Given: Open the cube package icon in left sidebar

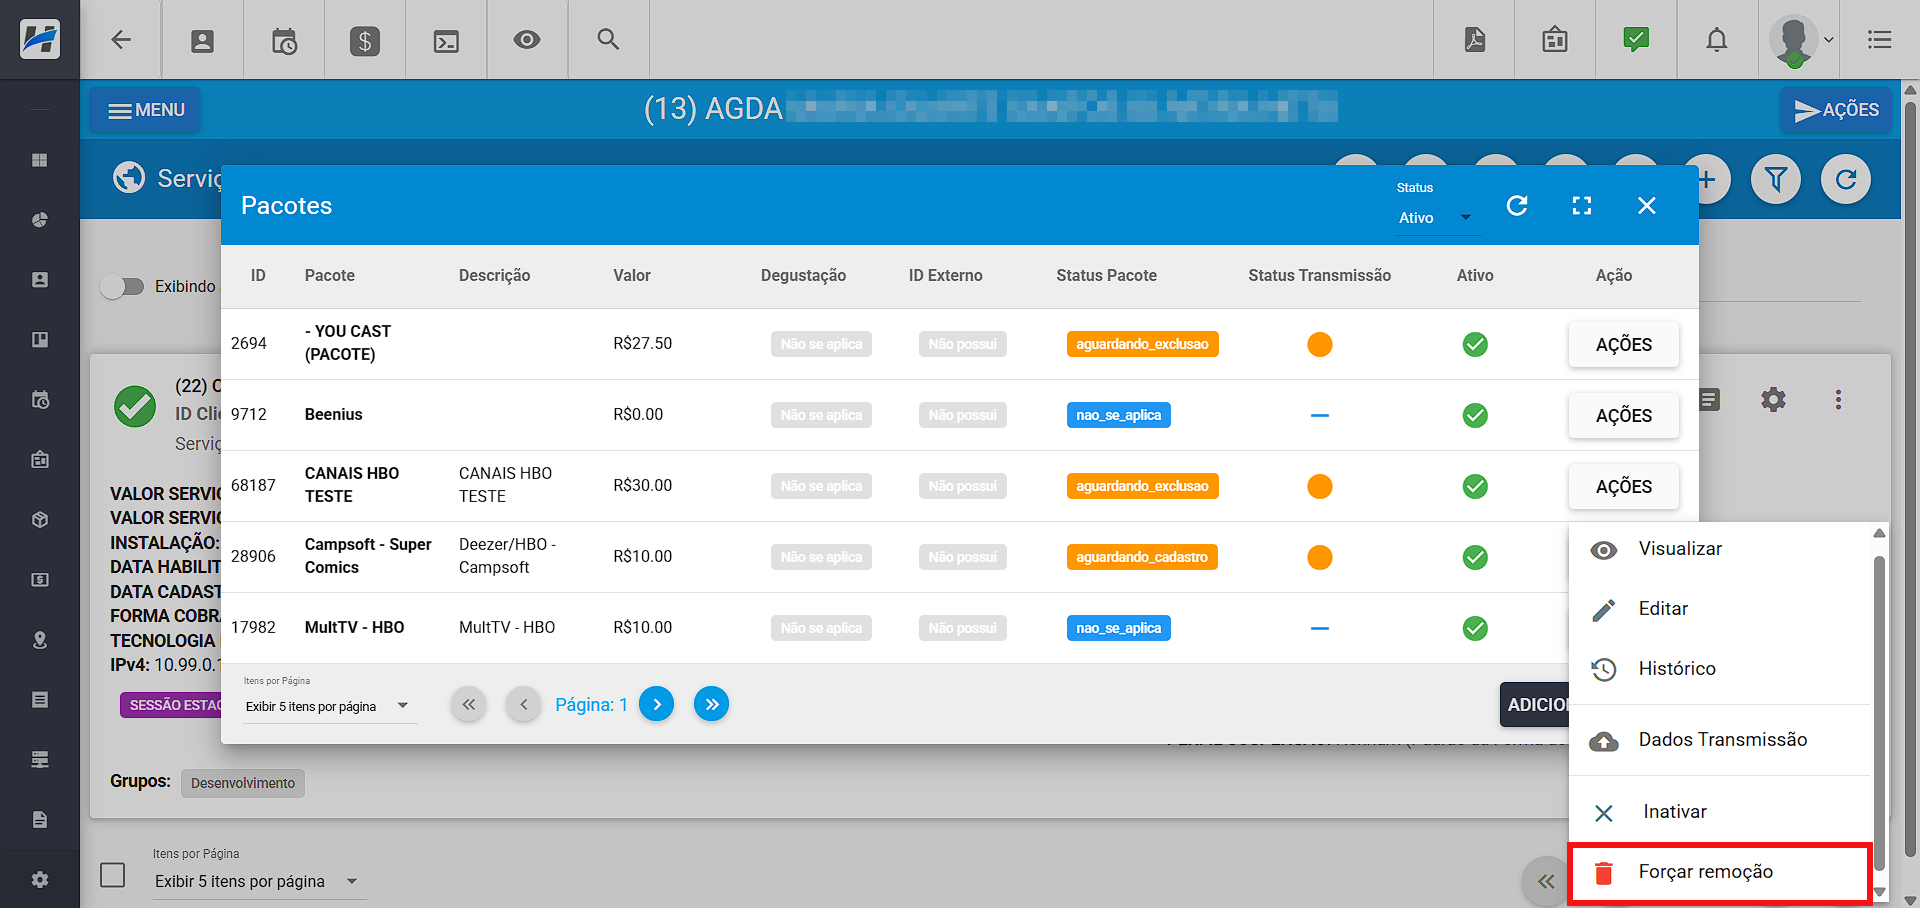Looking at the screenshot, I should click(x=40, y=520).
